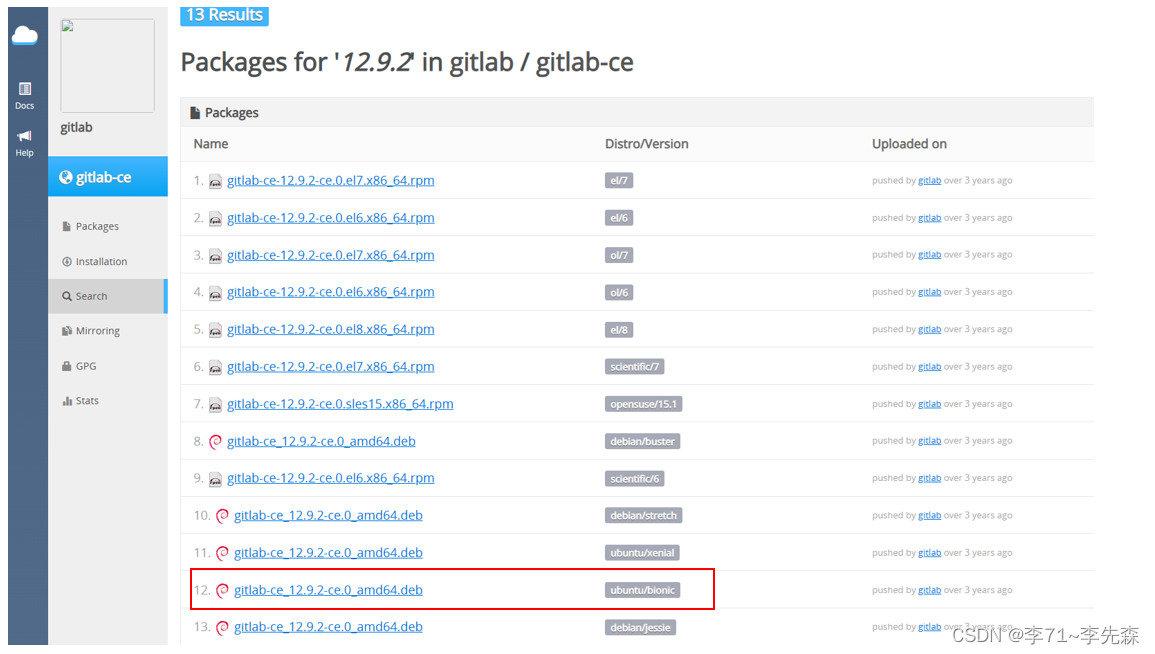Open row 8 deb link for debian/buster

[x=321, y=441]
